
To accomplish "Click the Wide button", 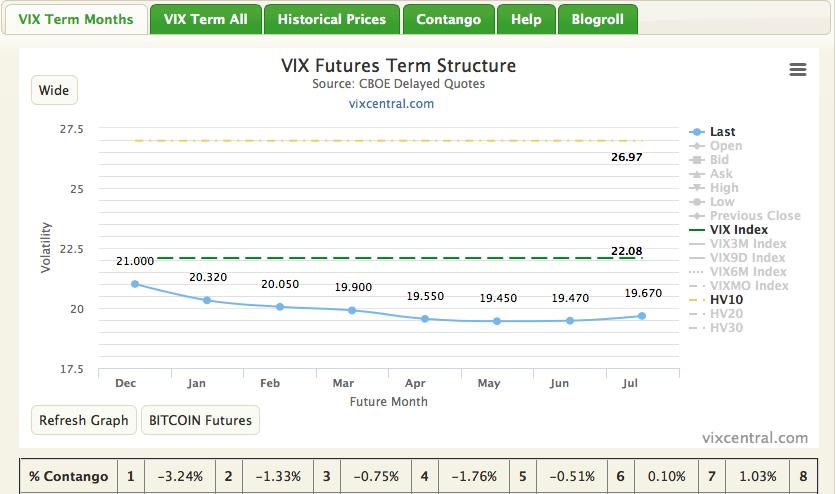I will click(54, 91).
